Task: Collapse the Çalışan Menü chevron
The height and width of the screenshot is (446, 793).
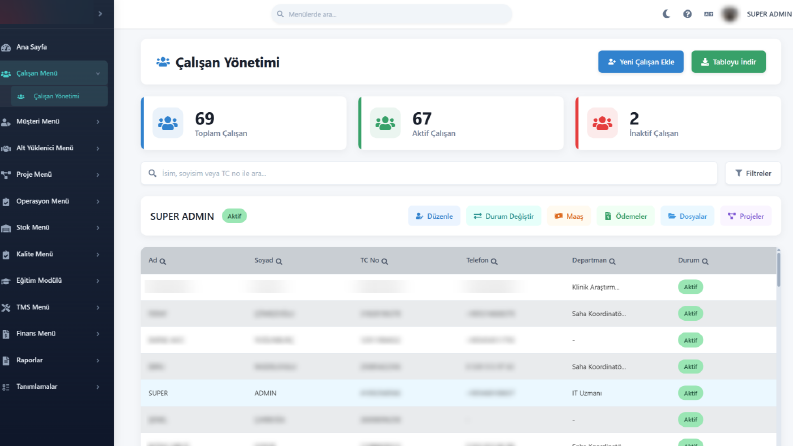Action: (98, 74)
